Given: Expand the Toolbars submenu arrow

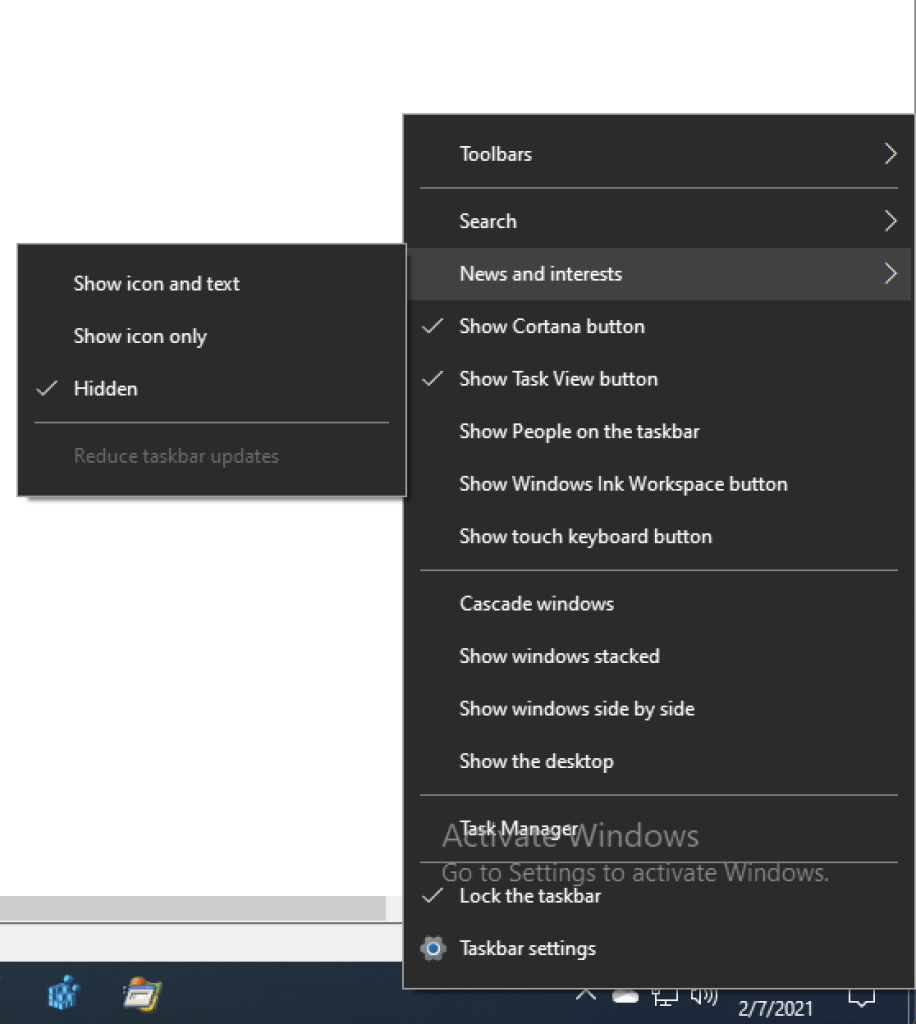Looking at the screenshot, I should [889, 154].
